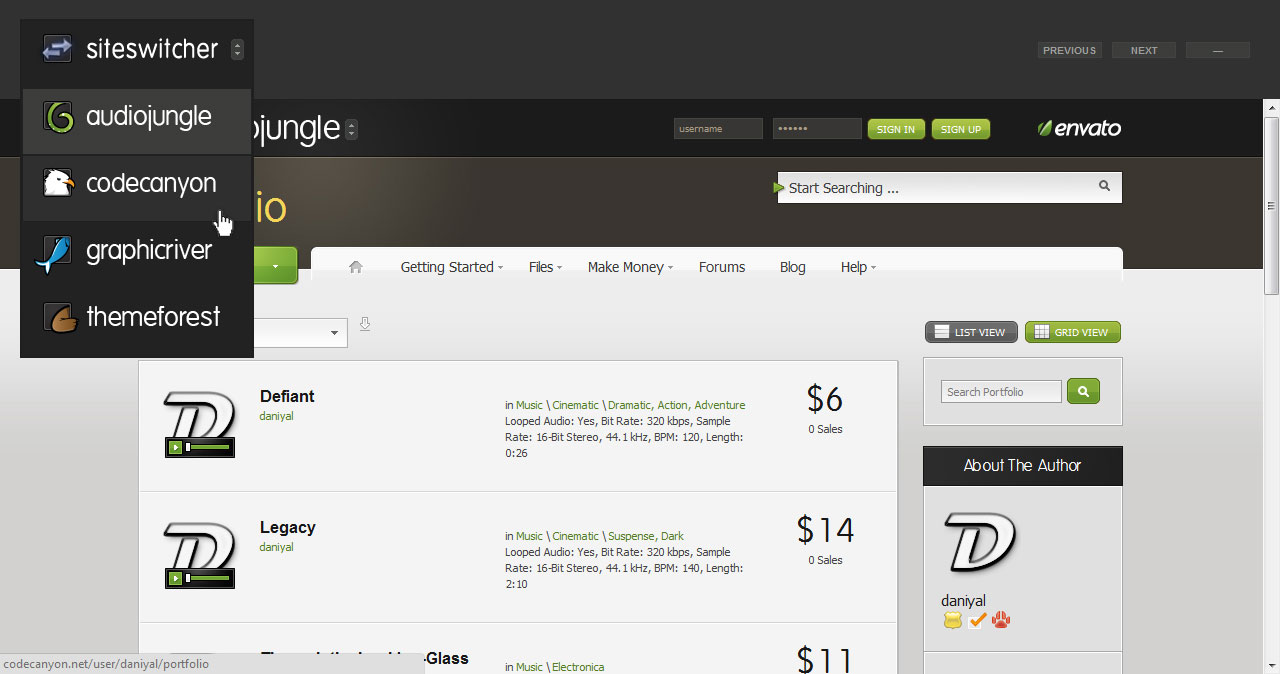Focus the username field

[x=718, y=129]
